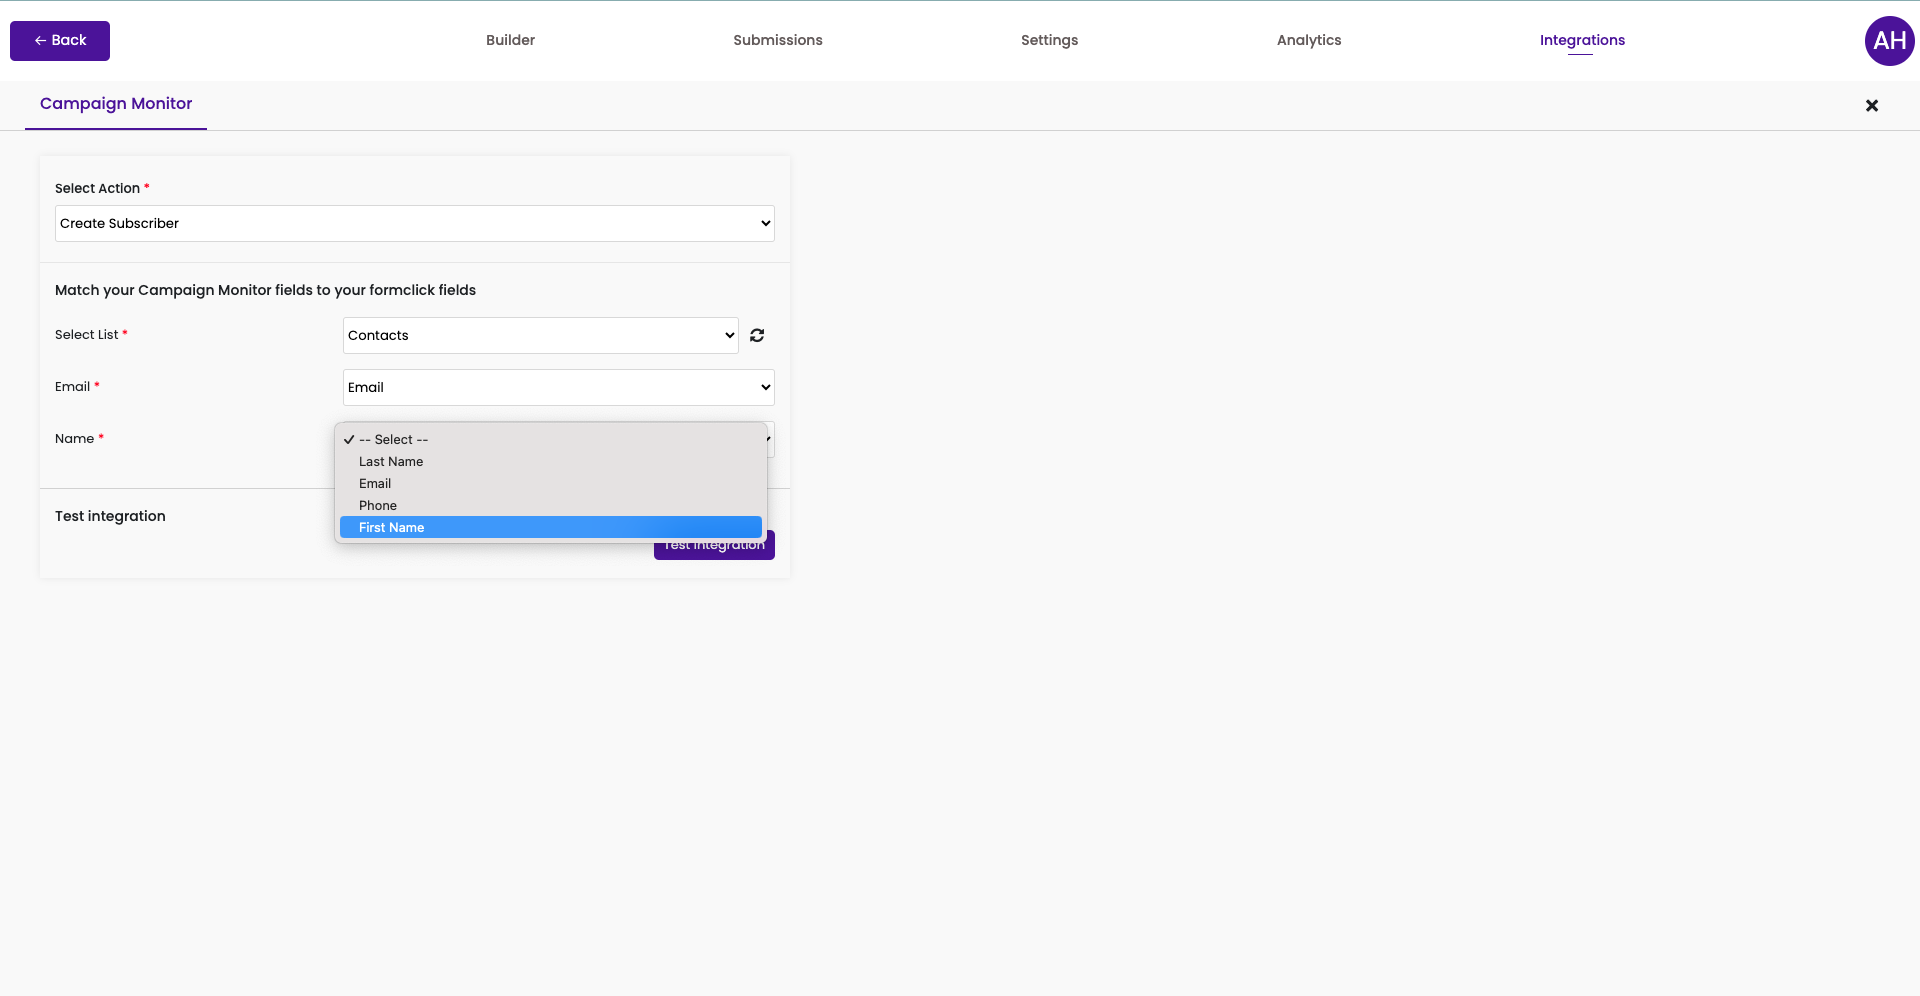Screen dimensions: 1920x996
Task: Select the Integrations tab
Action: (x=1582, y=40)
